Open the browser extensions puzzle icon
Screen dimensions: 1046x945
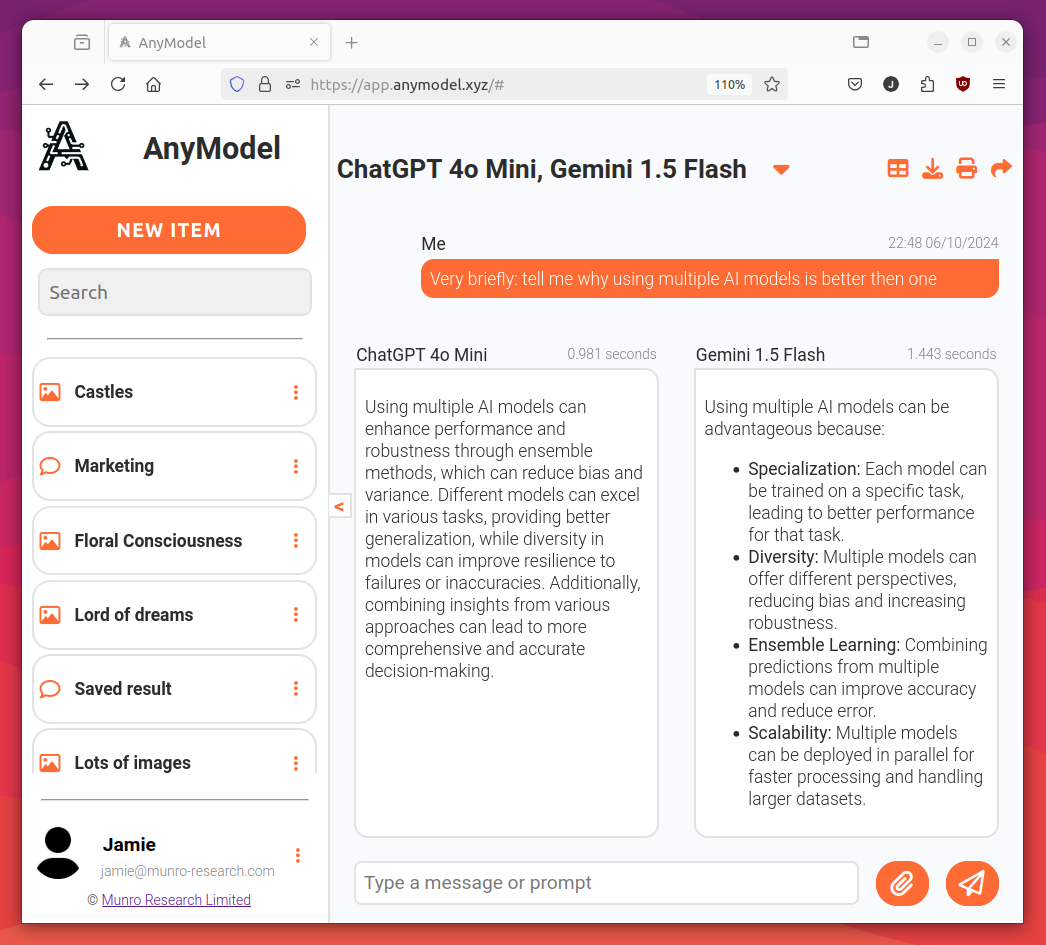[927, 84]
